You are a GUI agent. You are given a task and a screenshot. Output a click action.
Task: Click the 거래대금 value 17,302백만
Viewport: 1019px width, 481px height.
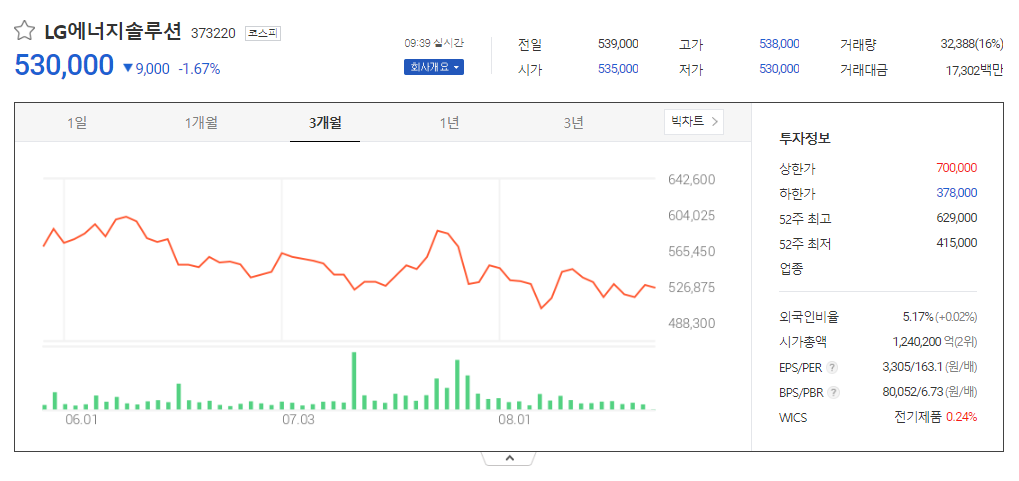974,70
